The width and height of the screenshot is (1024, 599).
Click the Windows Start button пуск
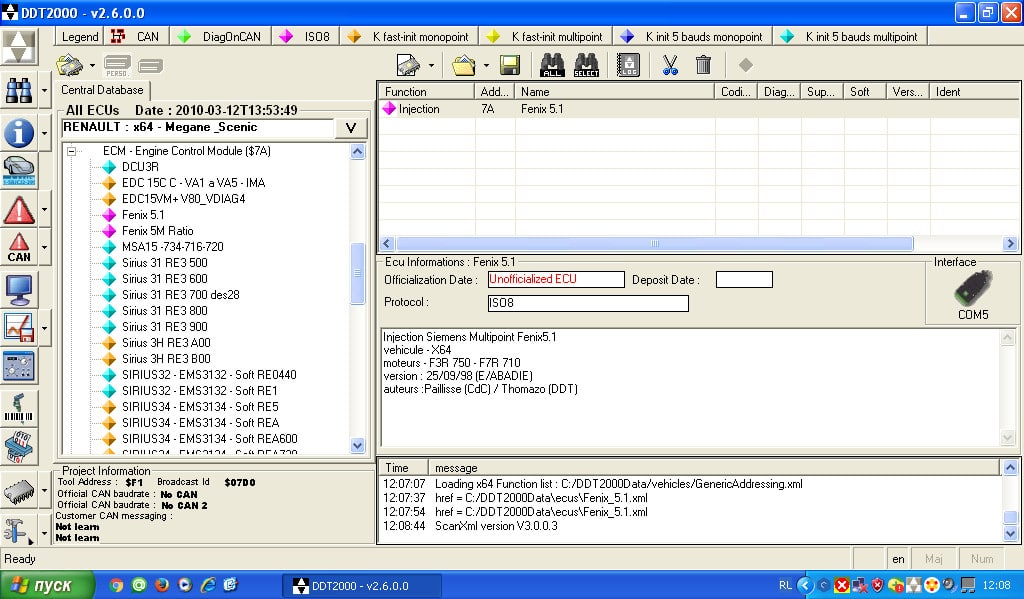click(x=47, y=585)
